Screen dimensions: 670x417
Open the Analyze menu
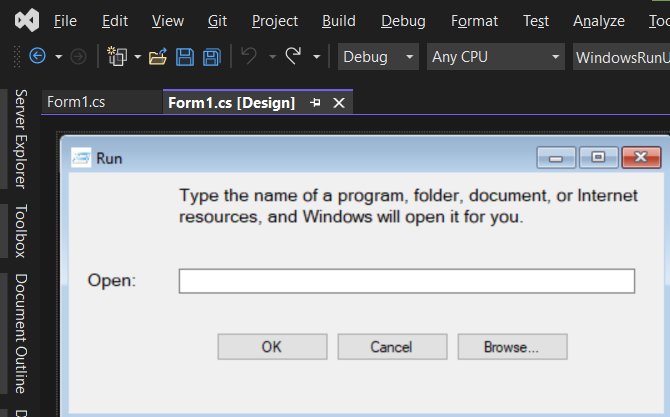[x=599, y=21]
